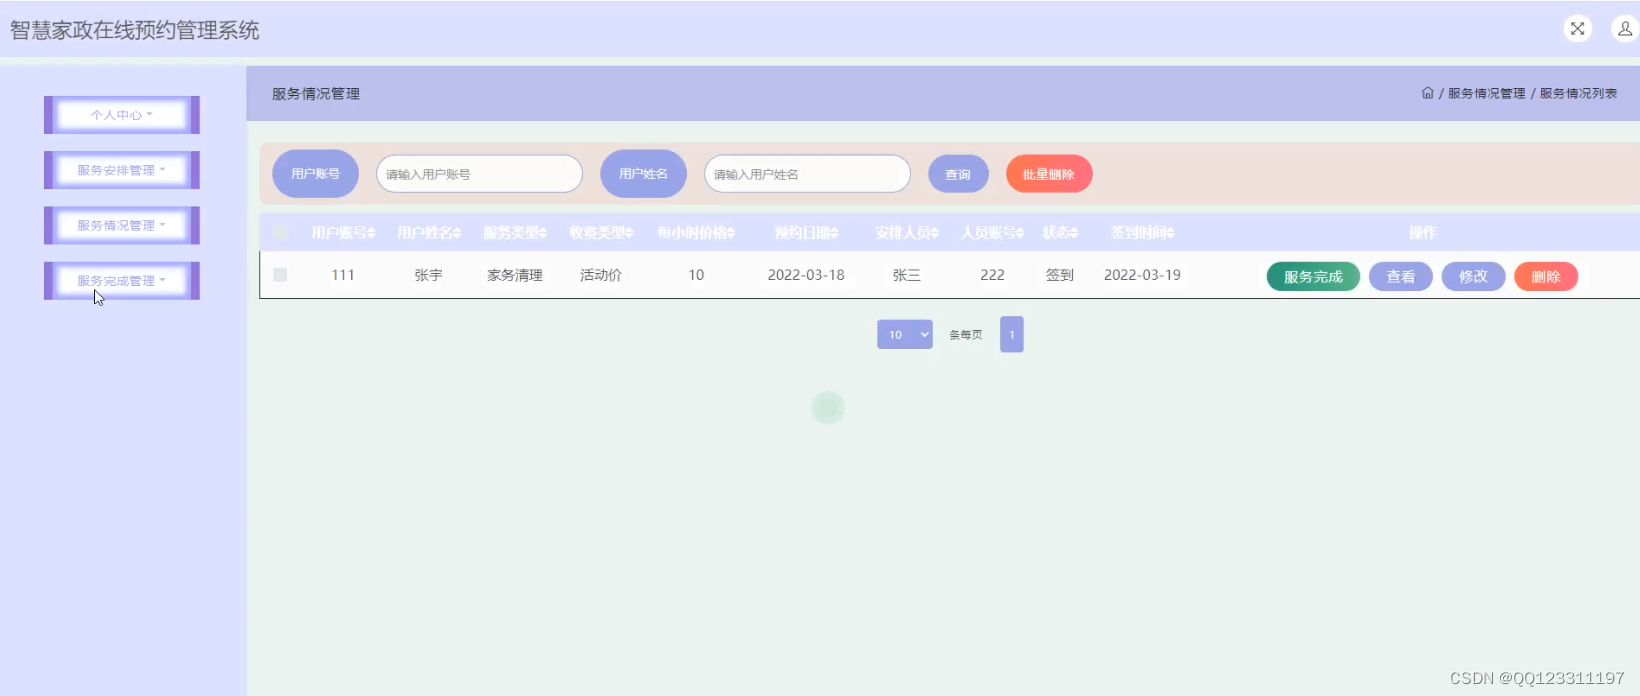Expand the 服务情况管理 menu
The height and width of the screenshot is (696, 1640).
122,225
